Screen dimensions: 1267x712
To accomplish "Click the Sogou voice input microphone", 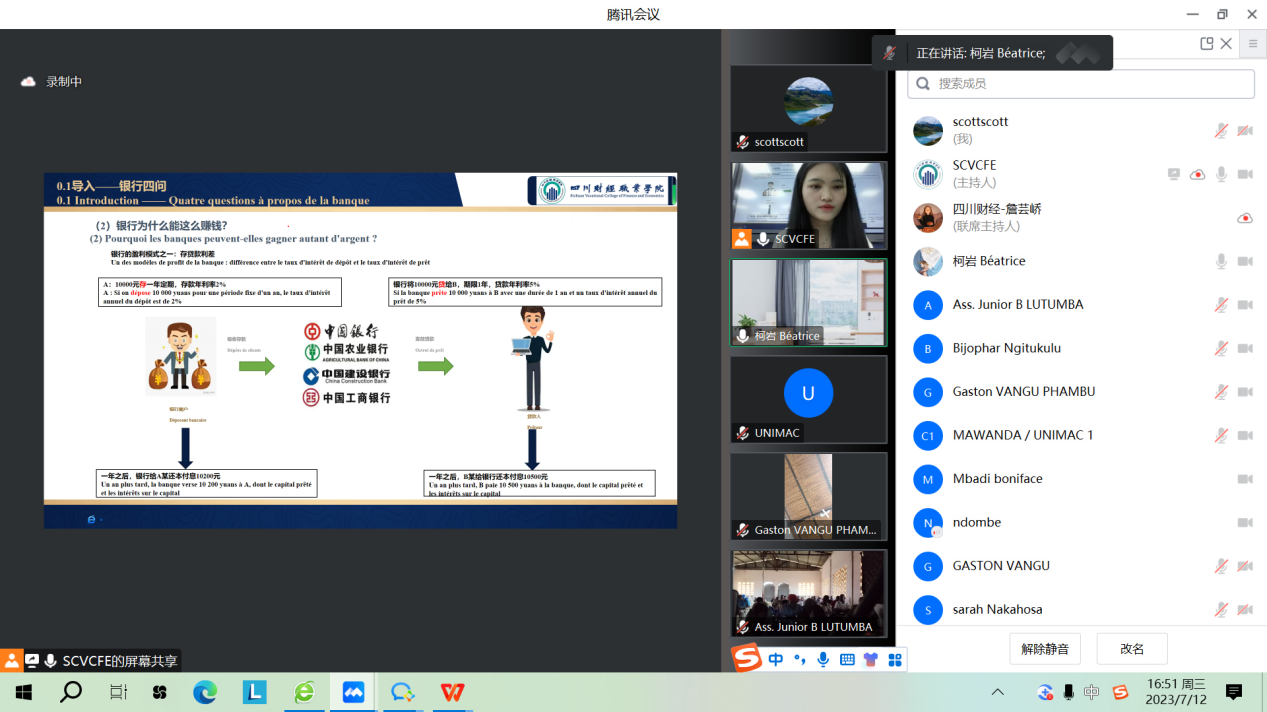I will click(823, 659).
